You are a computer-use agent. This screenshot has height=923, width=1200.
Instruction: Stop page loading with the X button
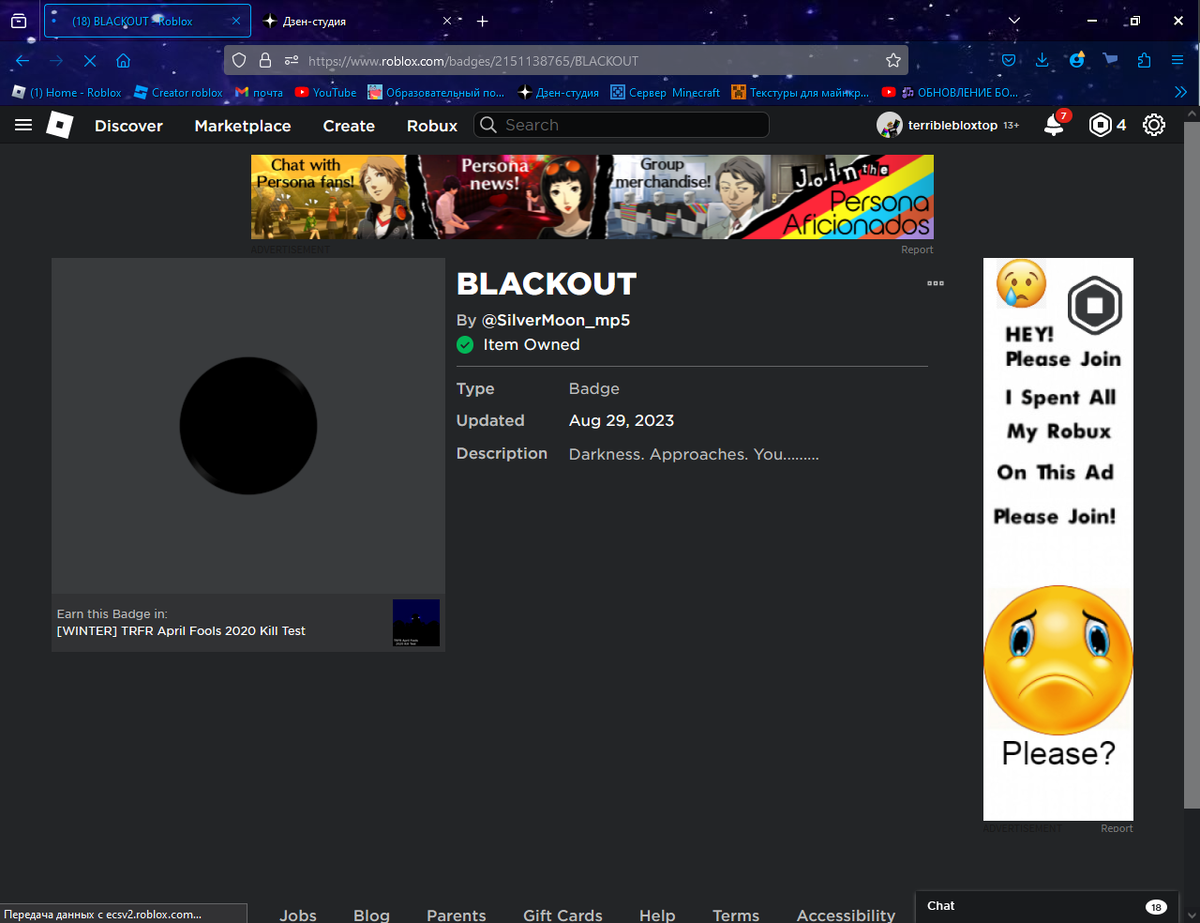coord(90,61)
